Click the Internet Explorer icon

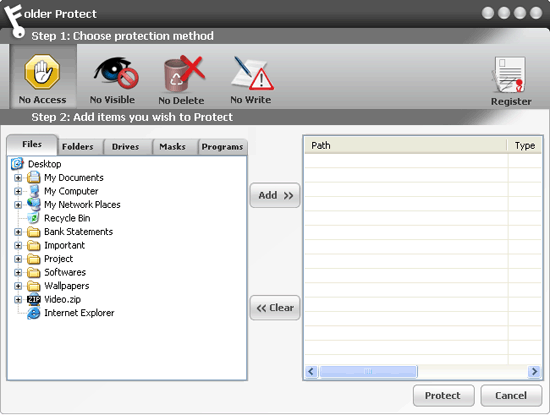coord(34,313)
